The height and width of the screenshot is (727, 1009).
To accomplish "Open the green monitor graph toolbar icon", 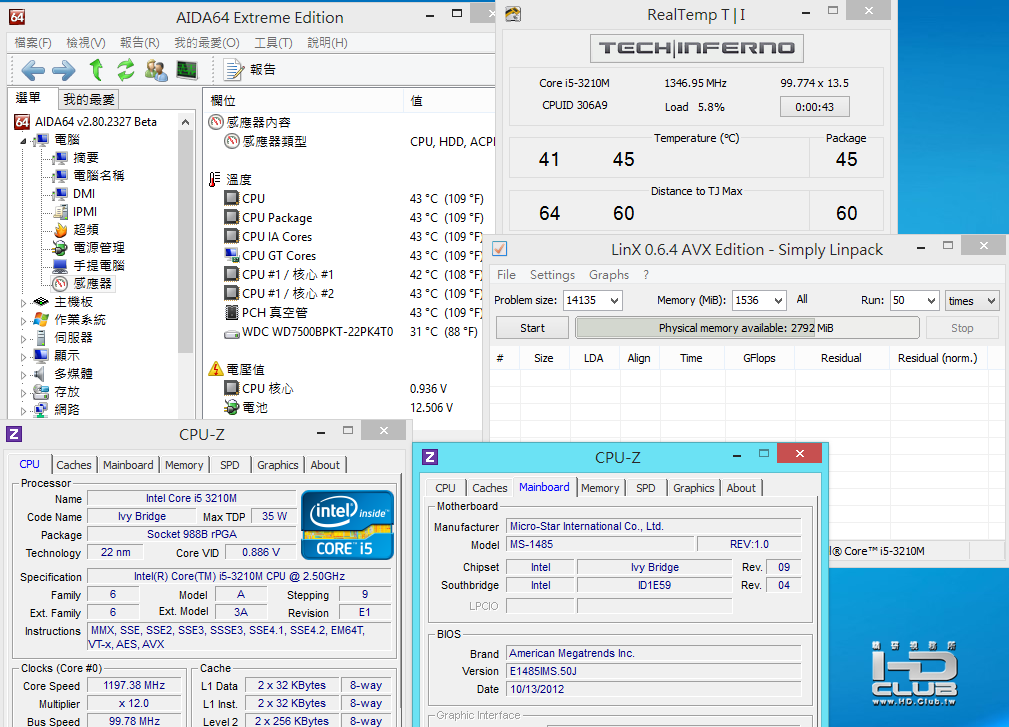I will pos(187,70).
